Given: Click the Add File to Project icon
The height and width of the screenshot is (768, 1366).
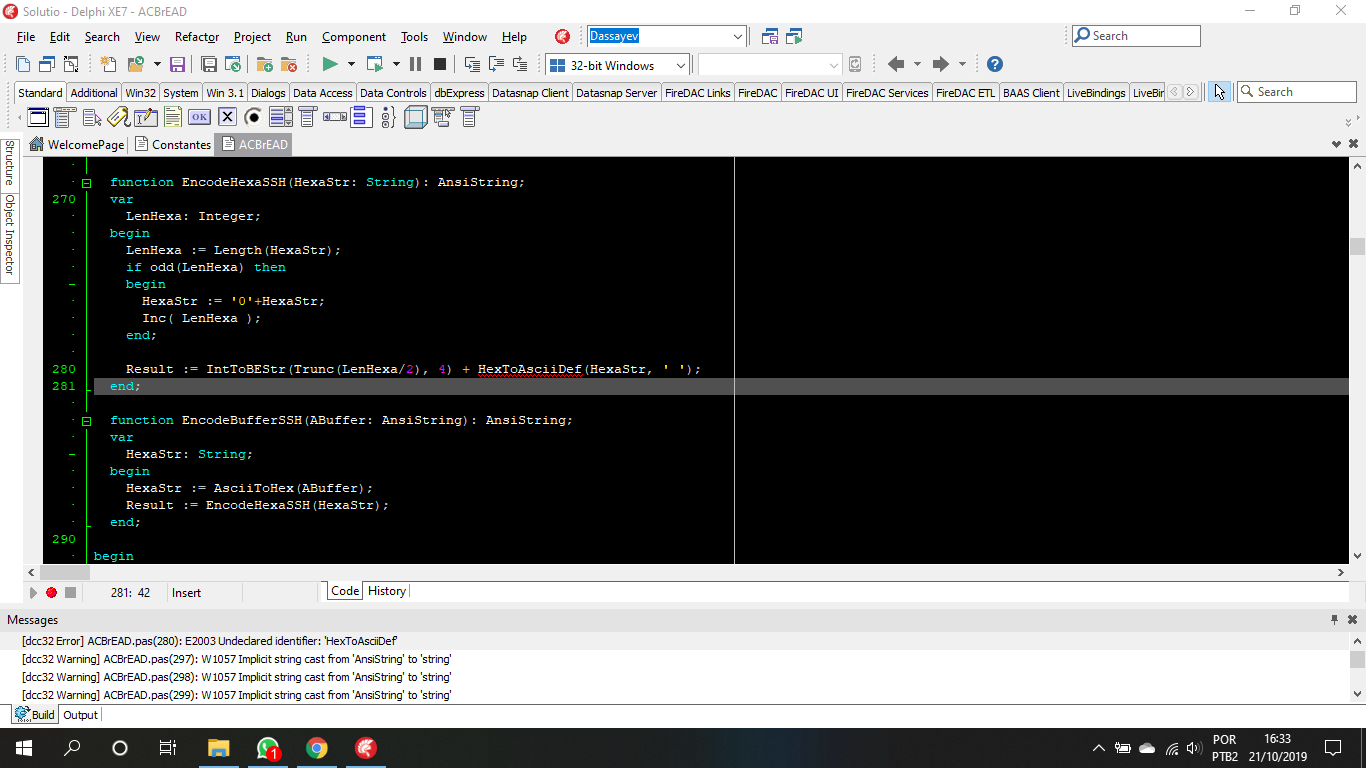Looking at the screenshot, I should click(x=265, y=65).
